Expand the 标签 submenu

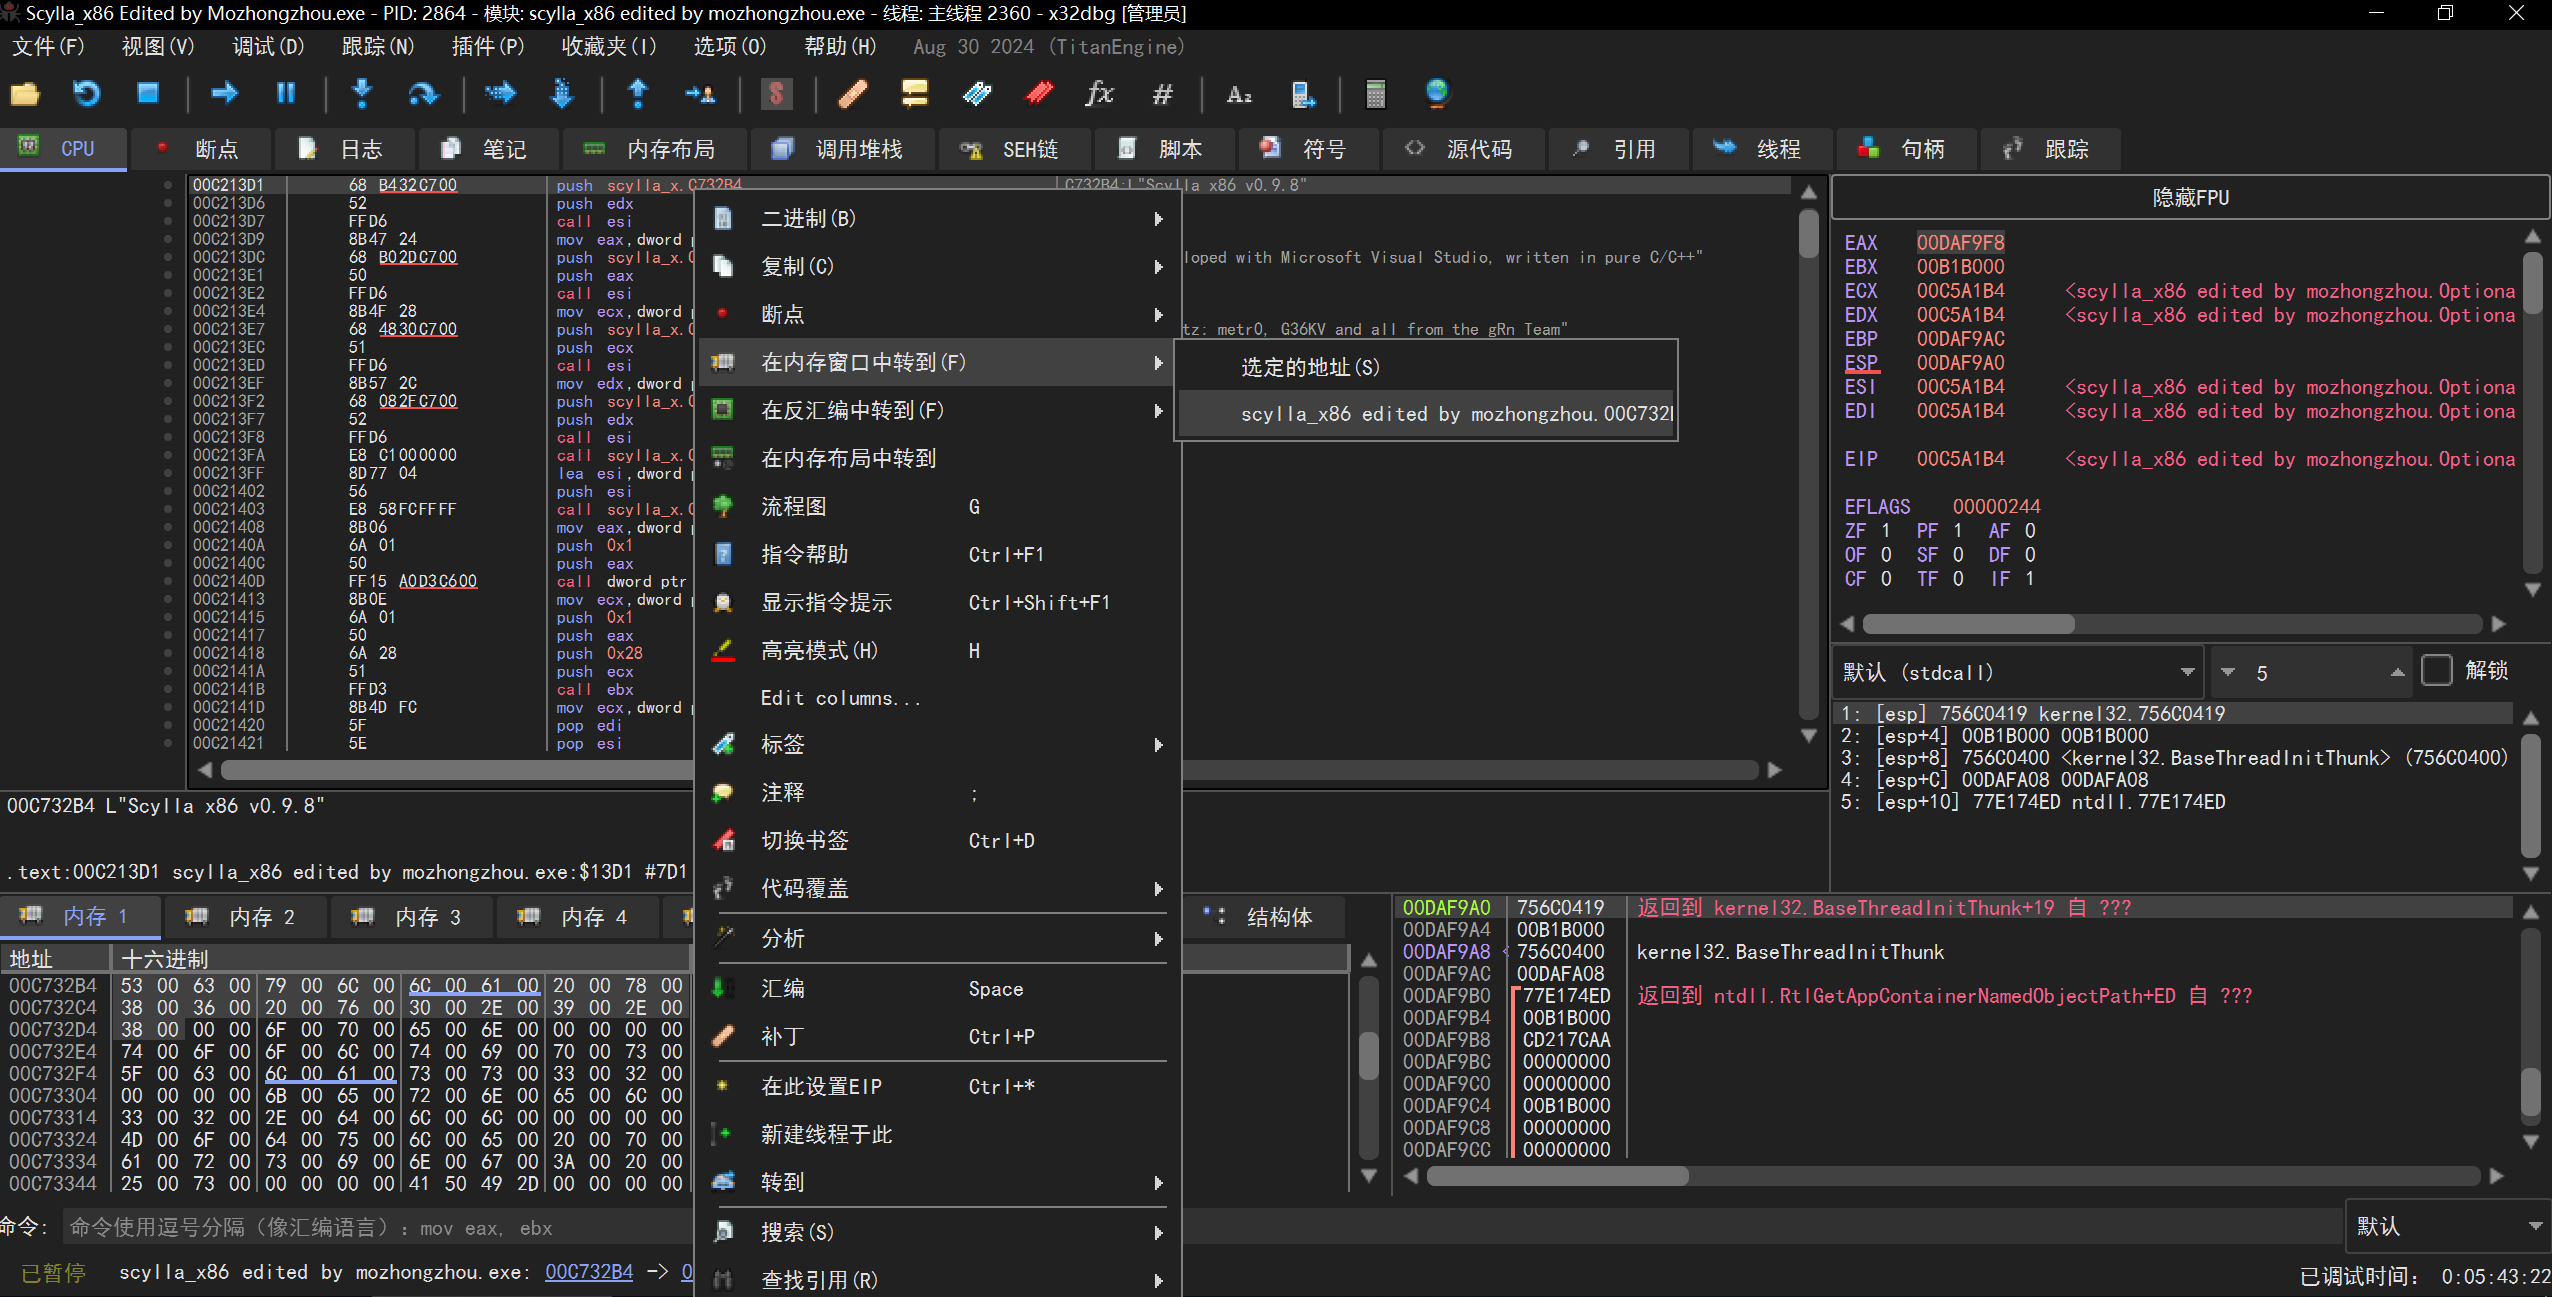coord(938,745)
